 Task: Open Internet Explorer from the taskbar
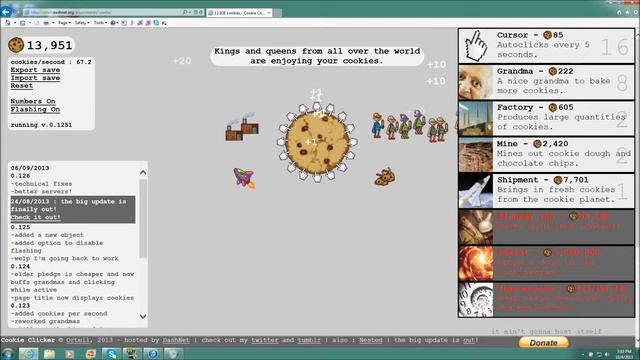(x=29, y=353)
